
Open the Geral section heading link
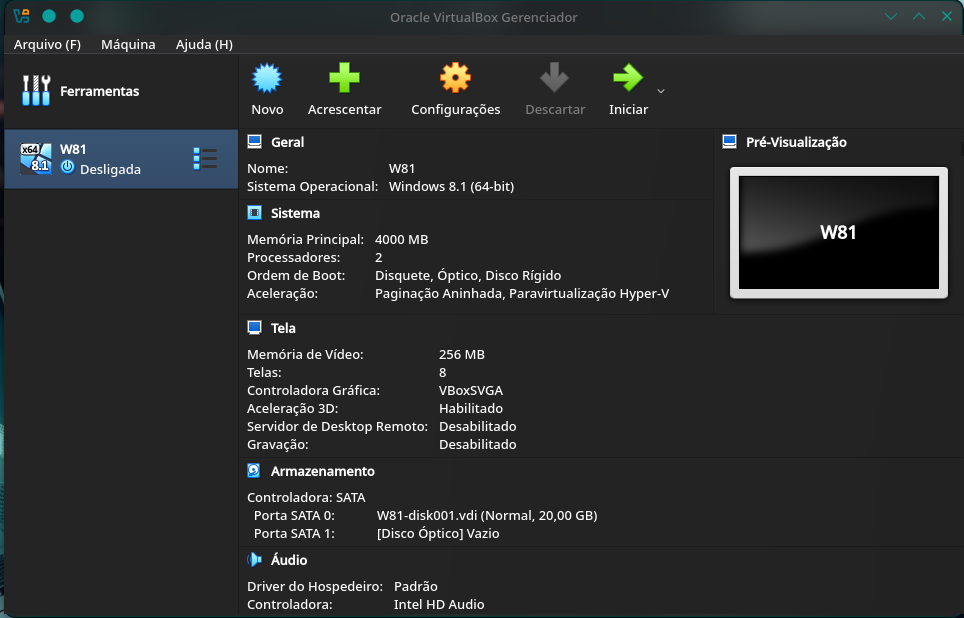288,142
